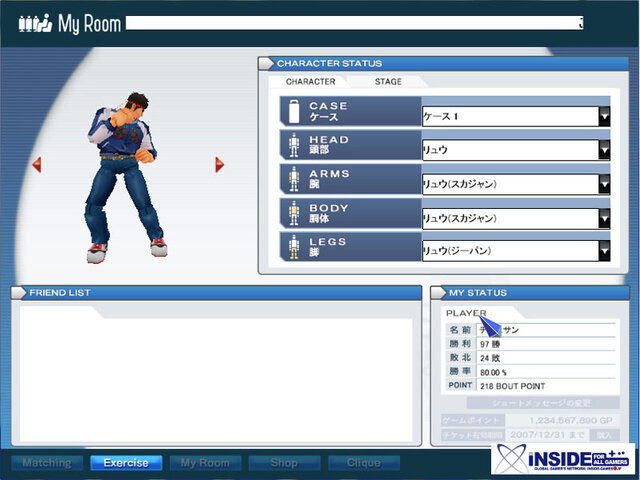Click the greyed button next to 2007/12/31
Image resolution: width=640 pixels, height=480 pixels.
(604, 435)
